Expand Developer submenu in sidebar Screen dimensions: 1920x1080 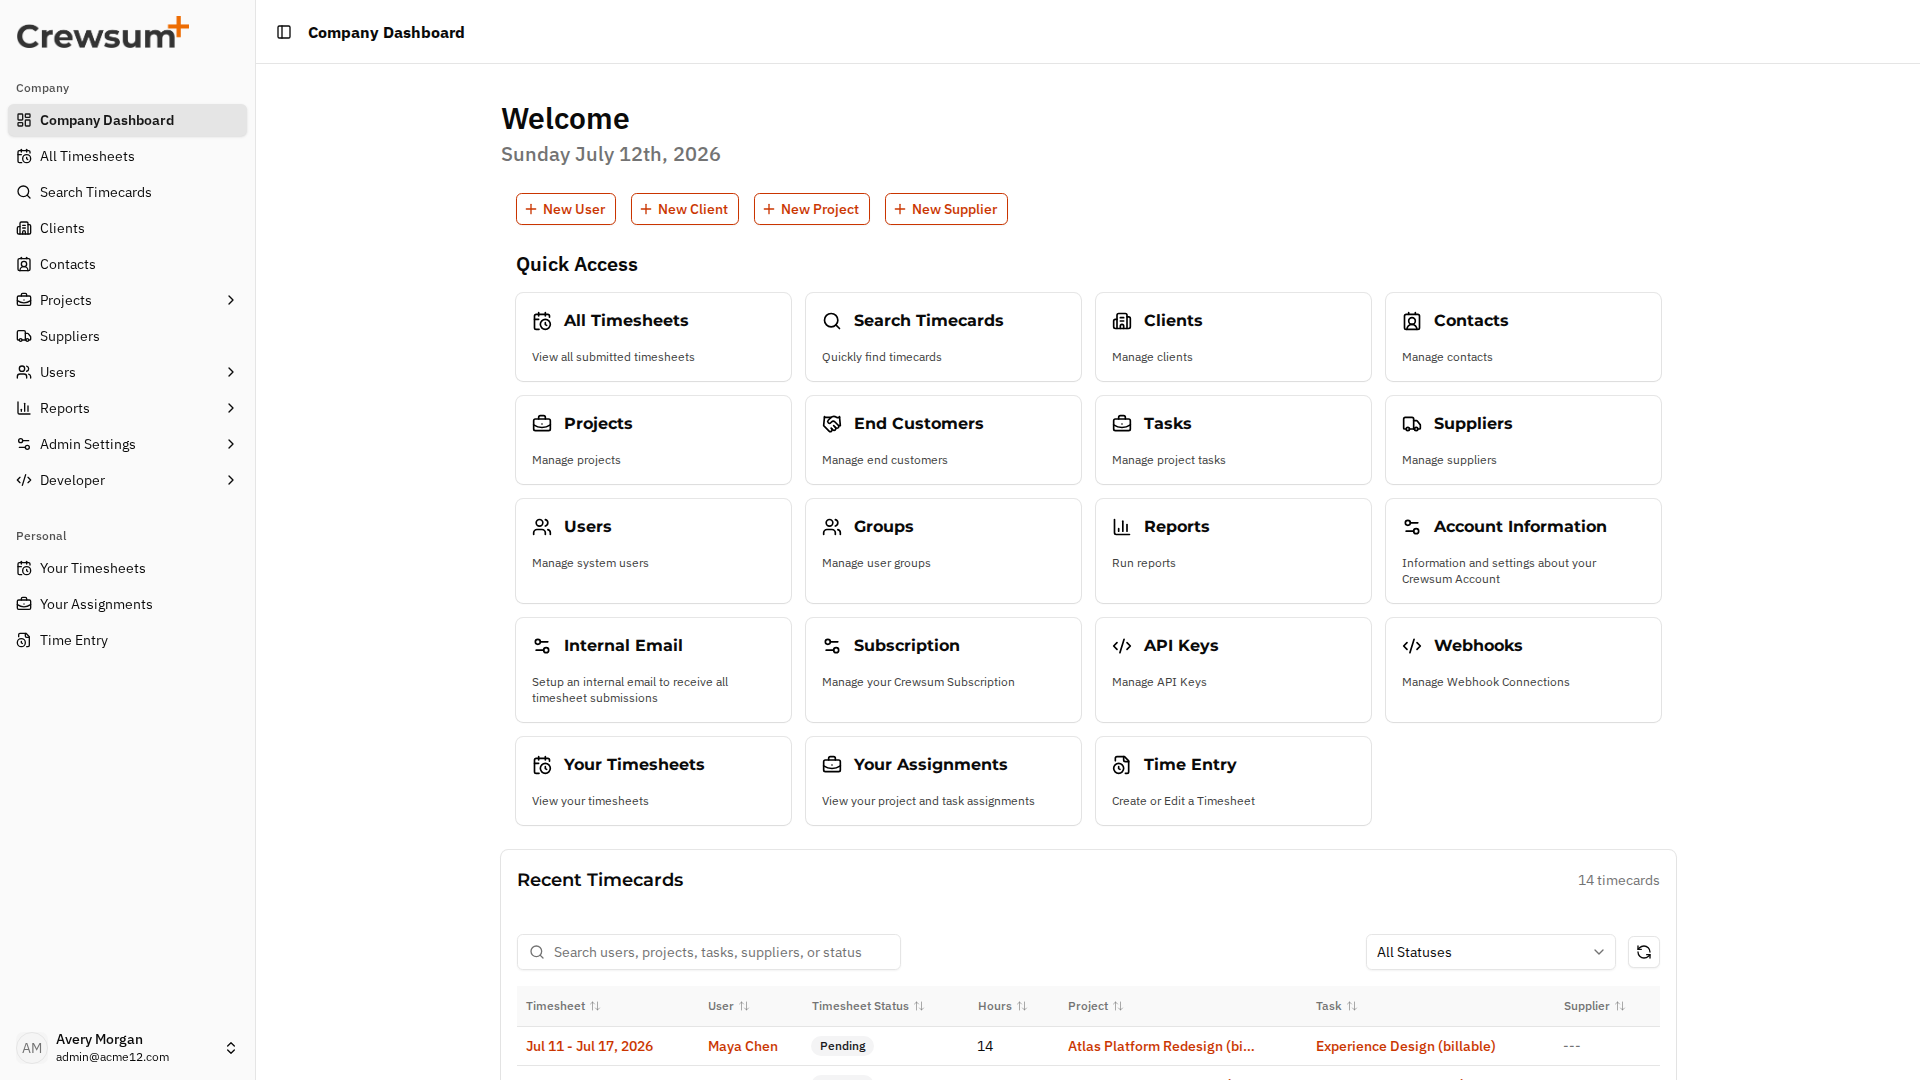(x=231, y=480)
